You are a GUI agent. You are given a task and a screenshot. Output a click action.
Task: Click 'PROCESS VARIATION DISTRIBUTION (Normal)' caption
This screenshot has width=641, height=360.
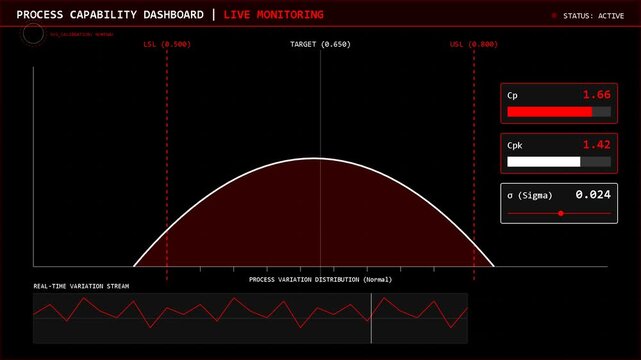tap(320, 280)
